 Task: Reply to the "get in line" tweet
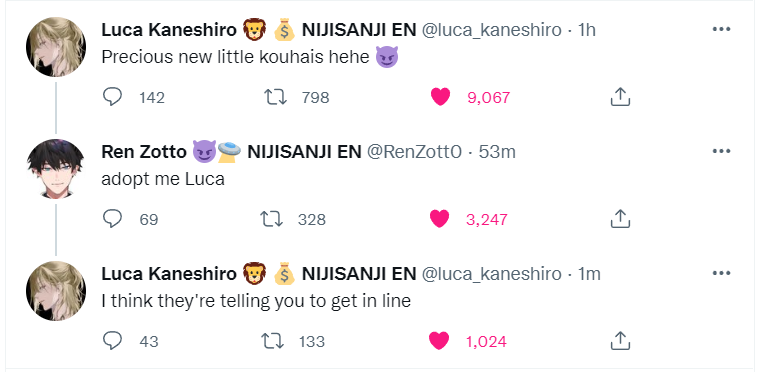click(113, 341)
